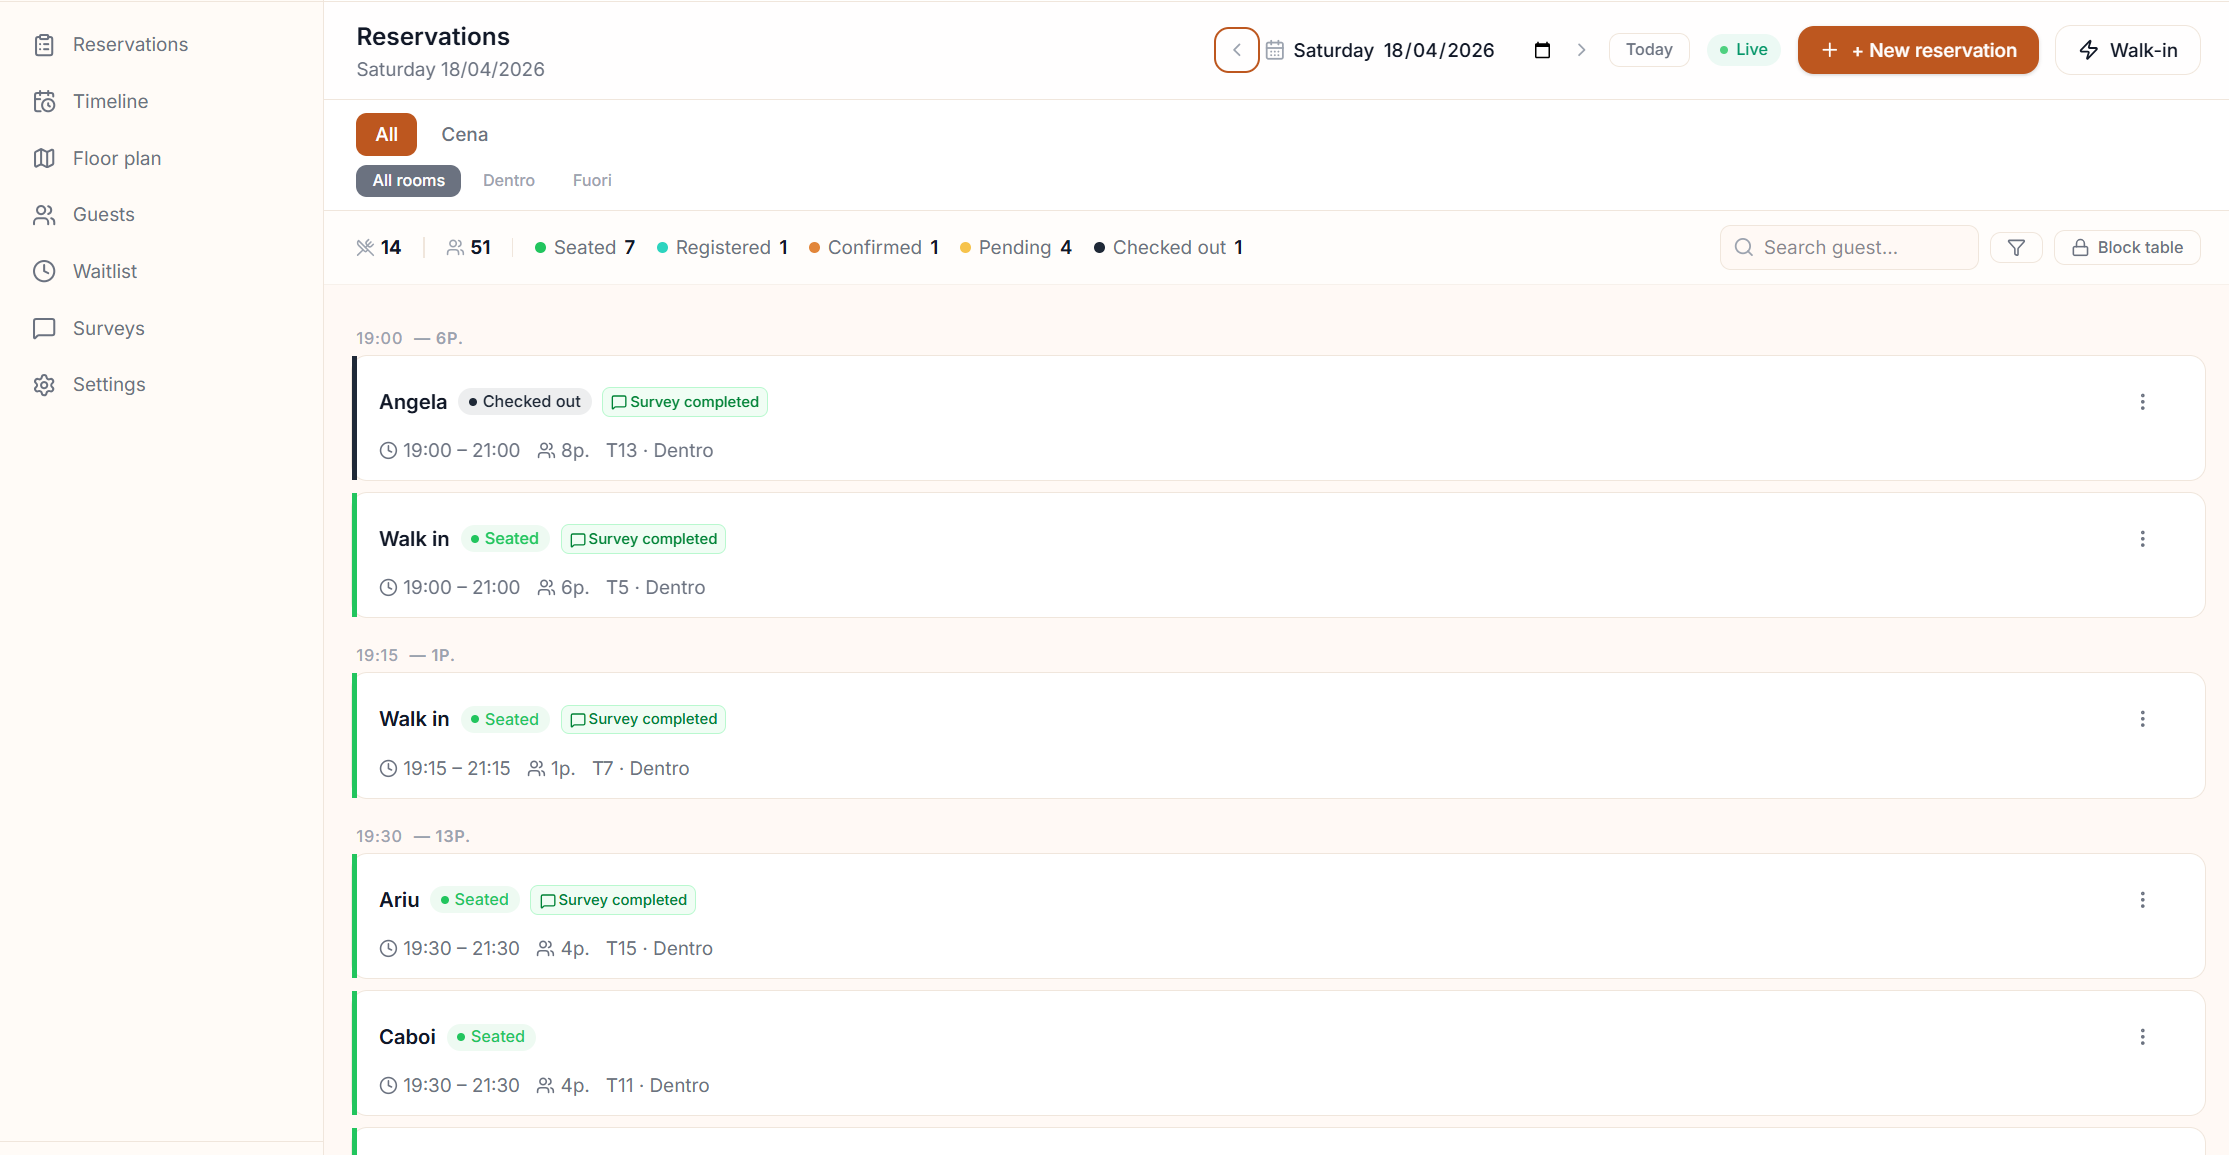Click the filter funnel icon
The width and height of the screenshot is (2229, 1155).
[2016, 247]
